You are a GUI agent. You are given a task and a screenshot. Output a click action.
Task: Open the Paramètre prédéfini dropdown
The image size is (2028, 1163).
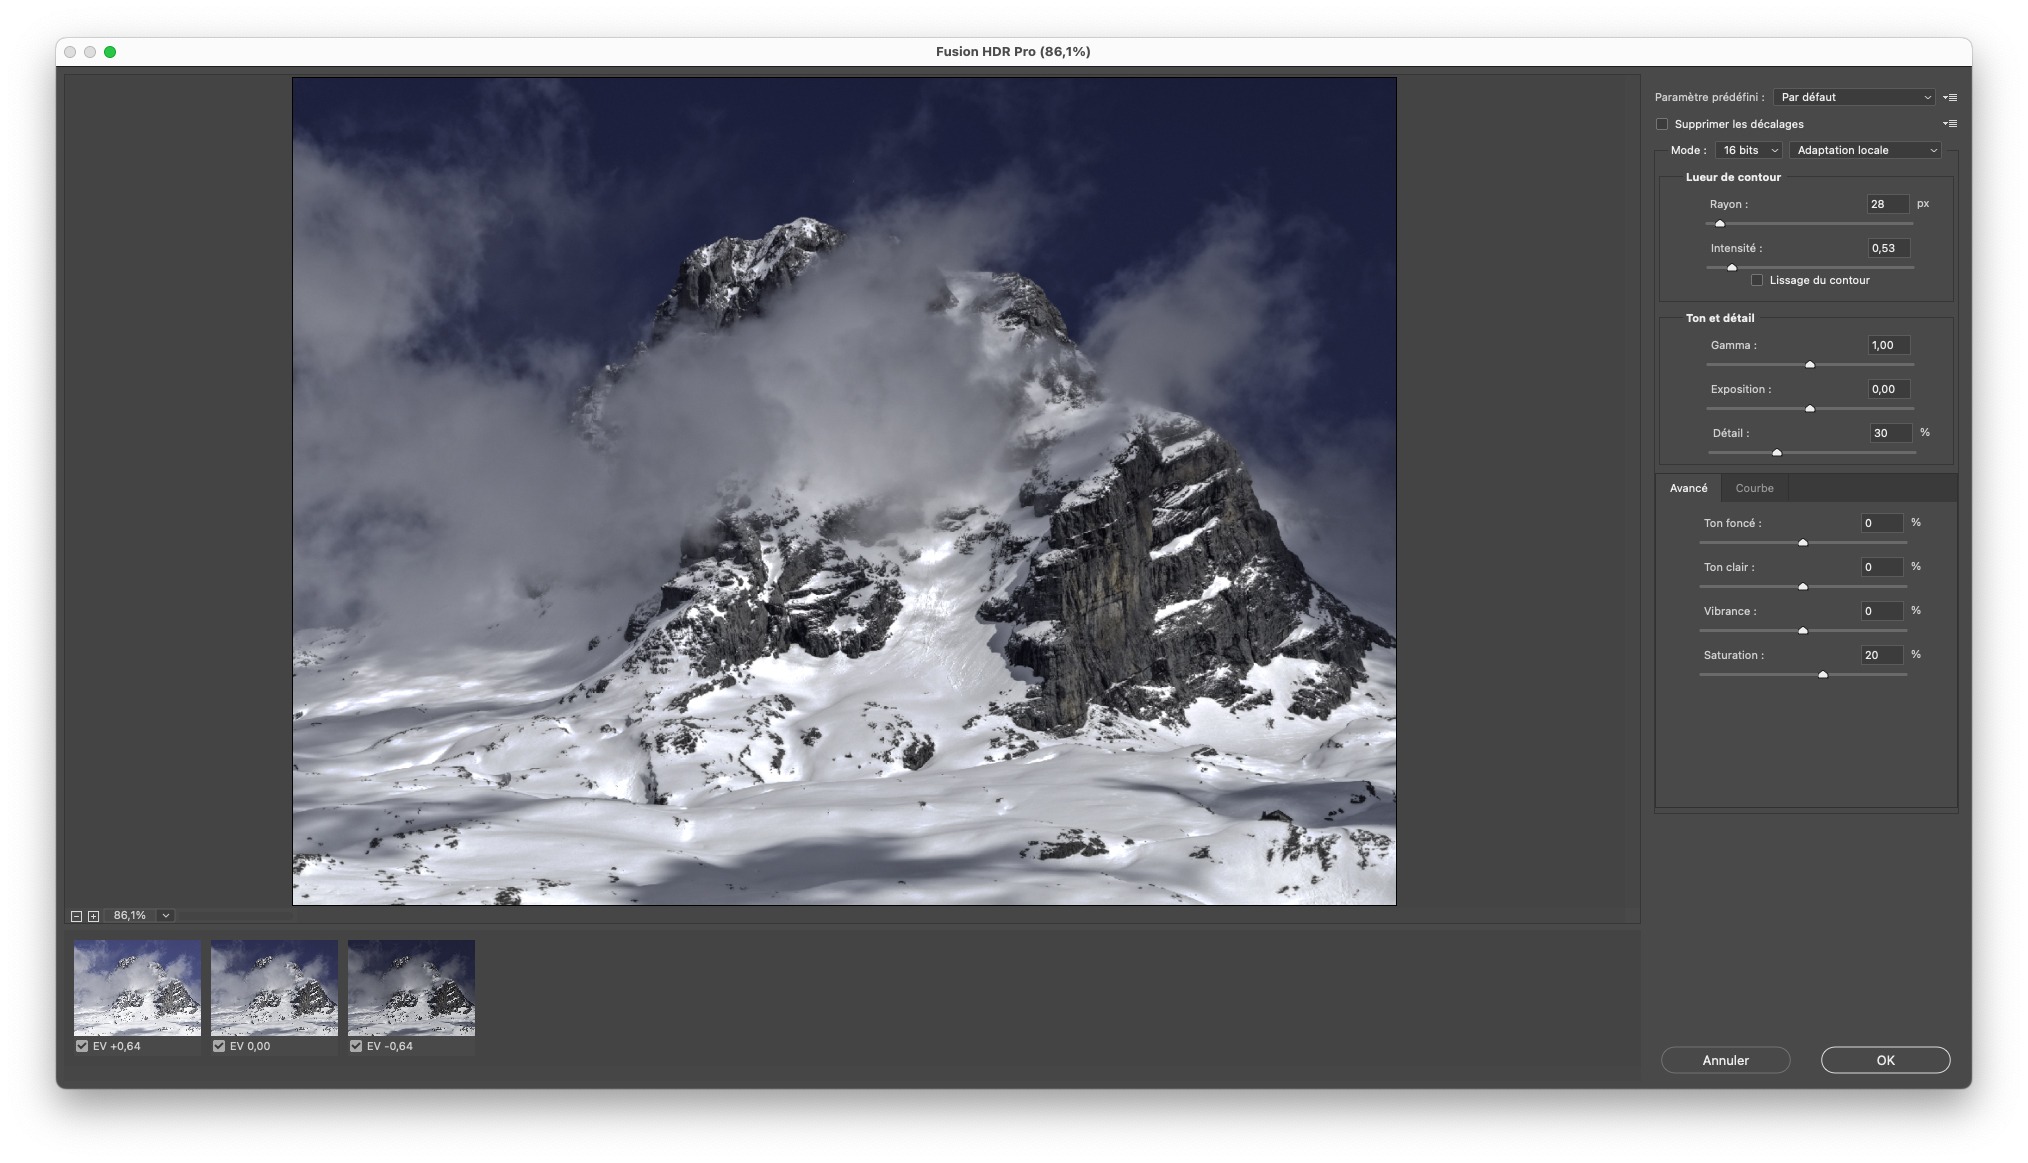click(x=1855, y=97)
